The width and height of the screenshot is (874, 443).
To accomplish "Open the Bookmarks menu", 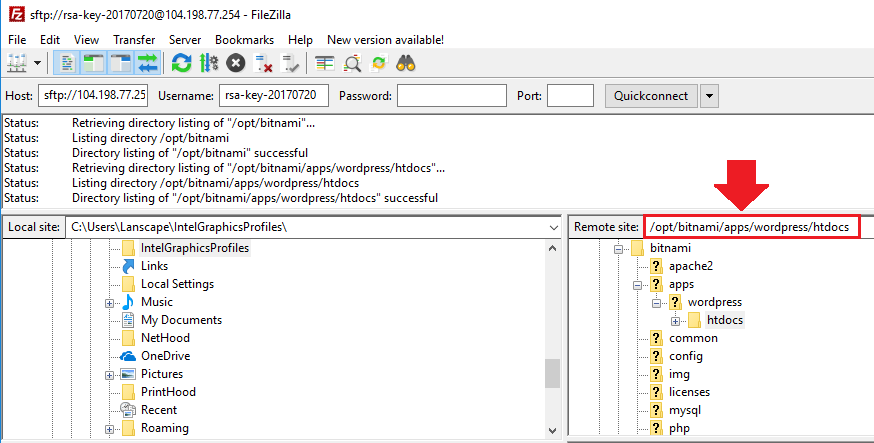I will pos(245,40).
